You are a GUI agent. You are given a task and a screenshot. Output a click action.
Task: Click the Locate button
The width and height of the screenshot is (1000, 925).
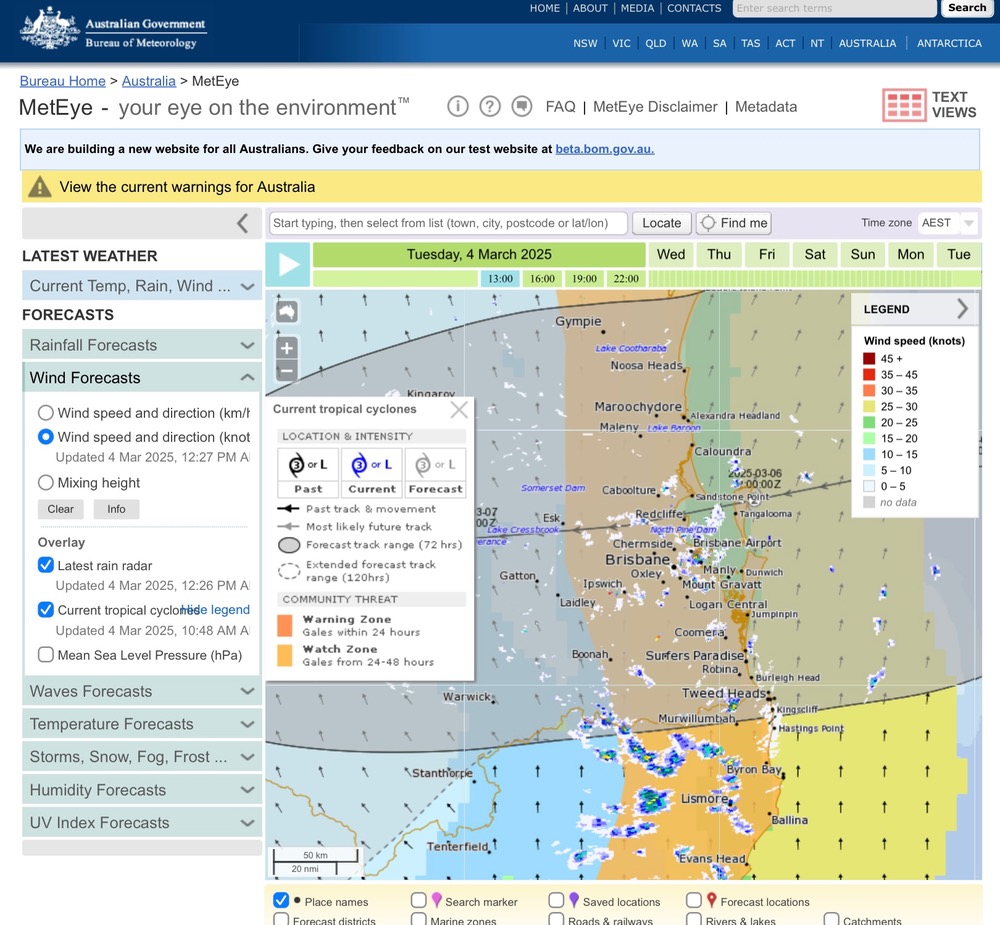click(661, 223)
